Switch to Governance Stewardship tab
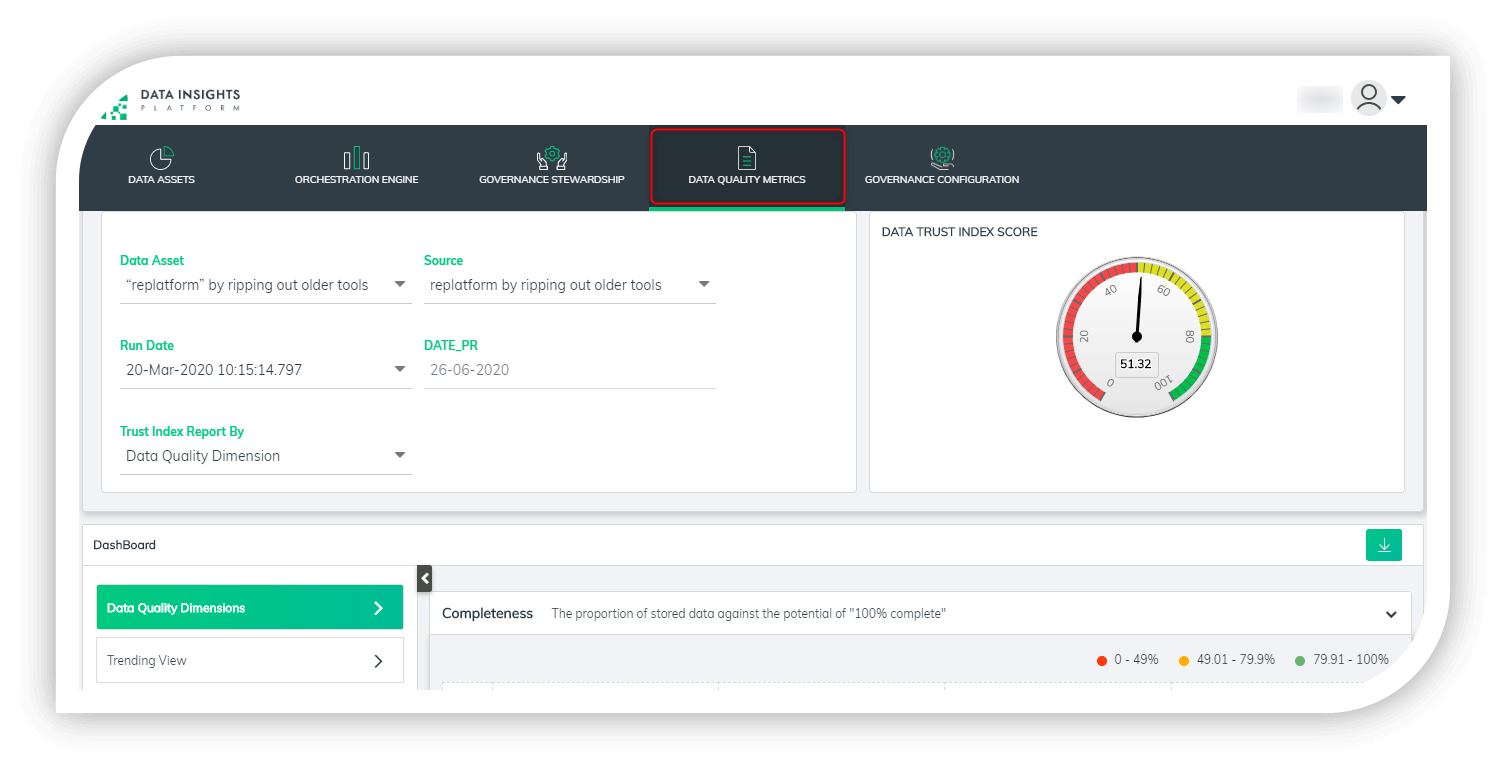The image size is (1506, 770). pos(551,180)
